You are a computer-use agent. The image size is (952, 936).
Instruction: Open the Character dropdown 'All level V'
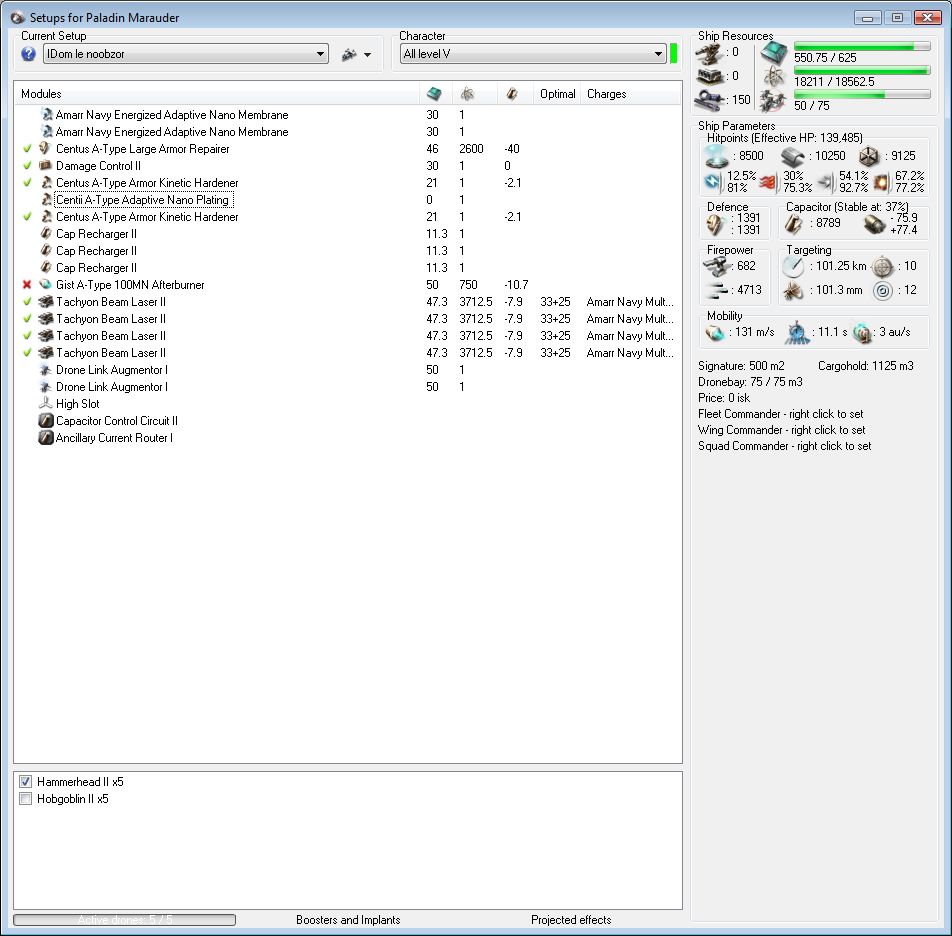click(533, 54)
